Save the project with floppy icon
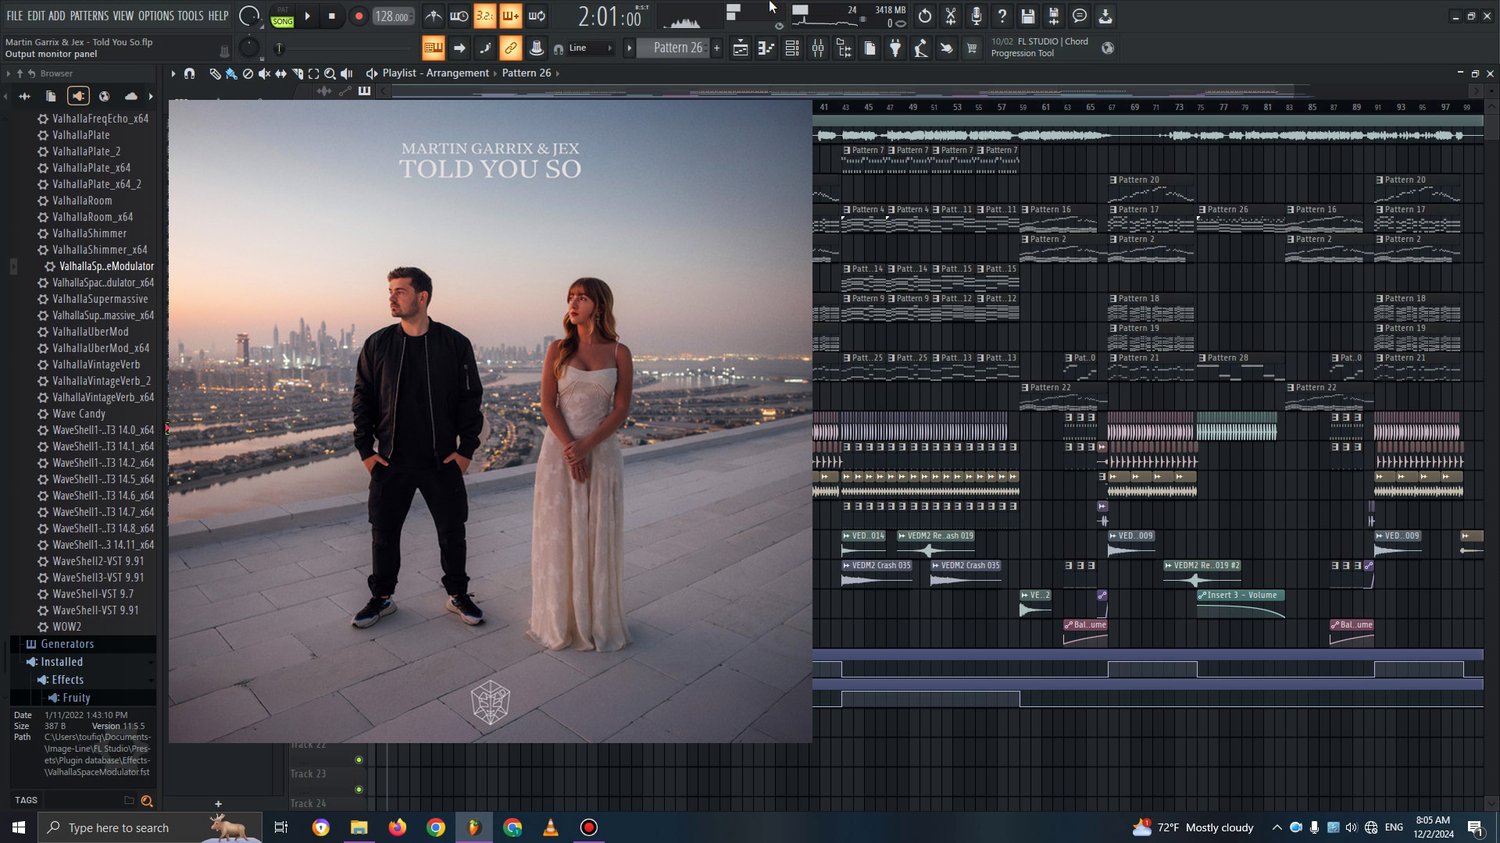The image size is (1500, 843). (1028, 16)
